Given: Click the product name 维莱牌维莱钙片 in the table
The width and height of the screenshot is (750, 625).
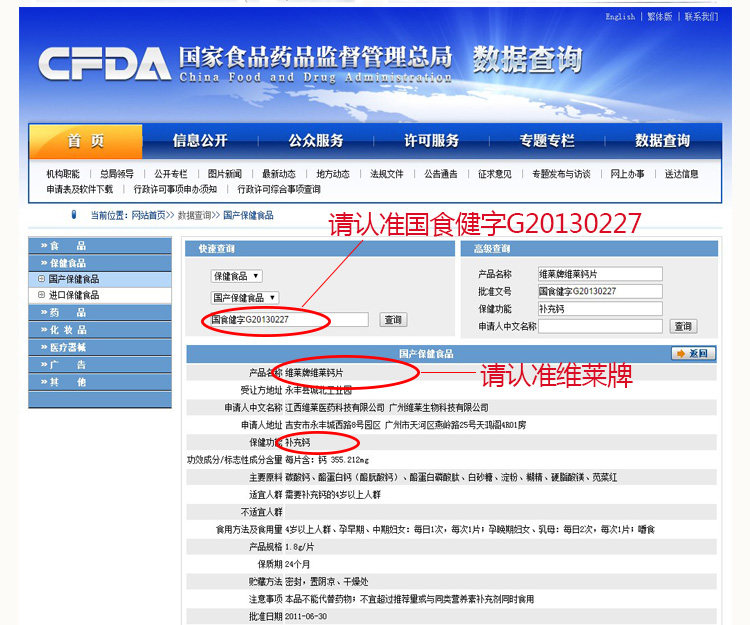Looking at the screenshot, I should coord(314,373).
